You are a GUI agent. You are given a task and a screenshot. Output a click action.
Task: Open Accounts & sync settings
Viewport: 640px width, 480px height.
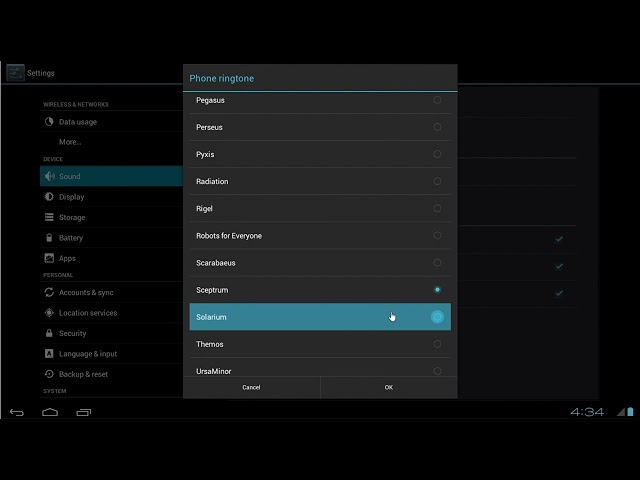coord(111,292)
